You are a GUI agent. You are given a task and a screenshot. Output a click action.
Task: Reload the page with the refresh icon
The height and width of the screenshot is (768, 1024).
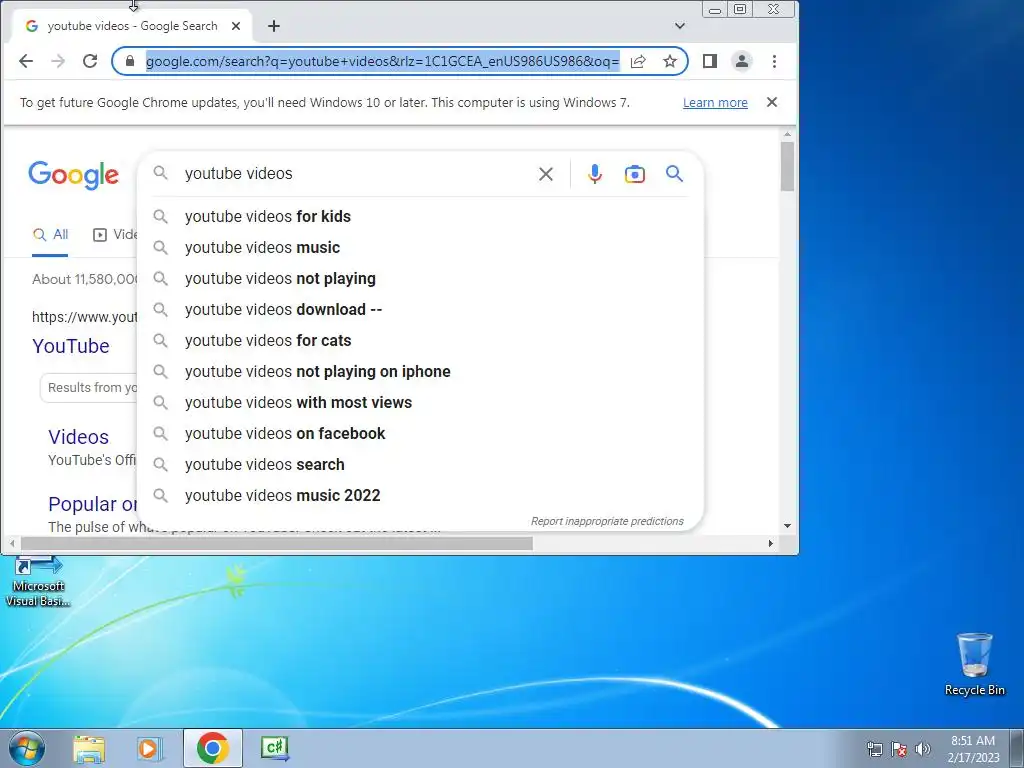[x=90, y=61]
